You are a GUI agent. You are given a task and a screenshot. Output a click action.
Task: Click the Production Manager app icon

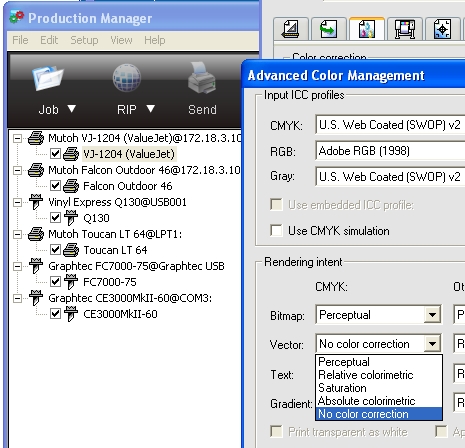pos(17,17)
